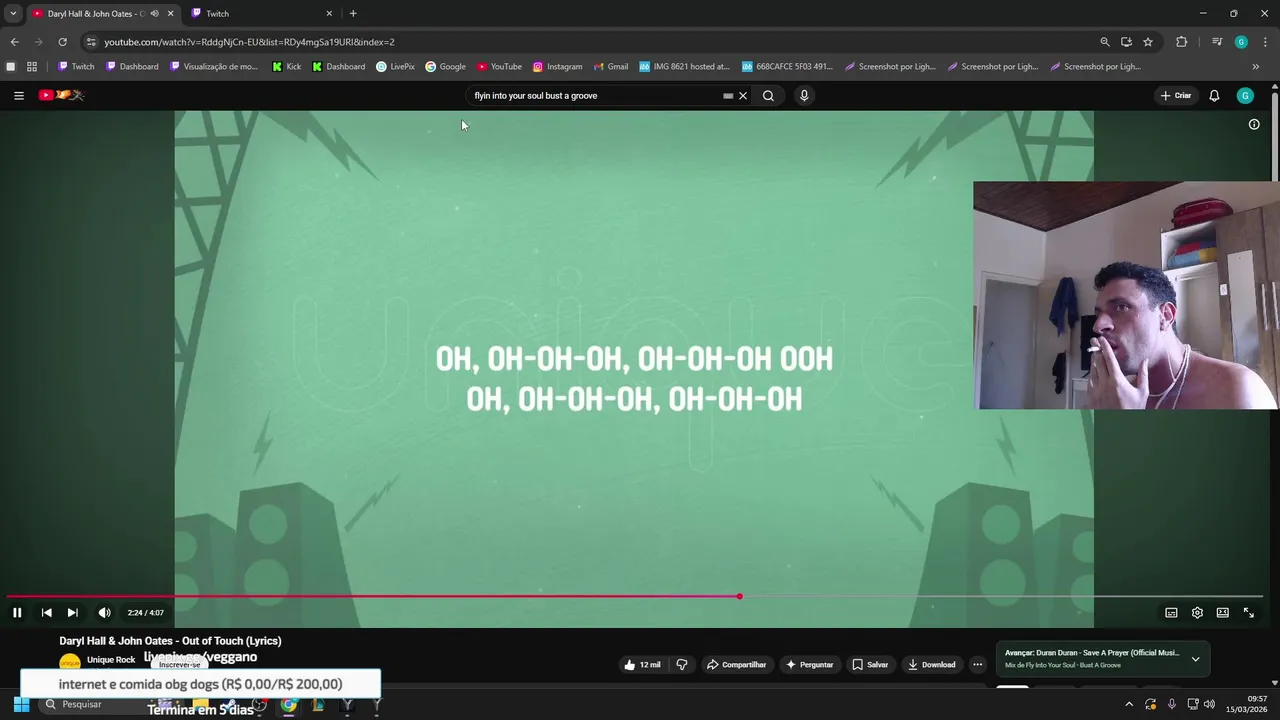Viewport: 1280px width, 720px height.
Task: Click the red progress bar scrubber
Action: click(739, 597)
